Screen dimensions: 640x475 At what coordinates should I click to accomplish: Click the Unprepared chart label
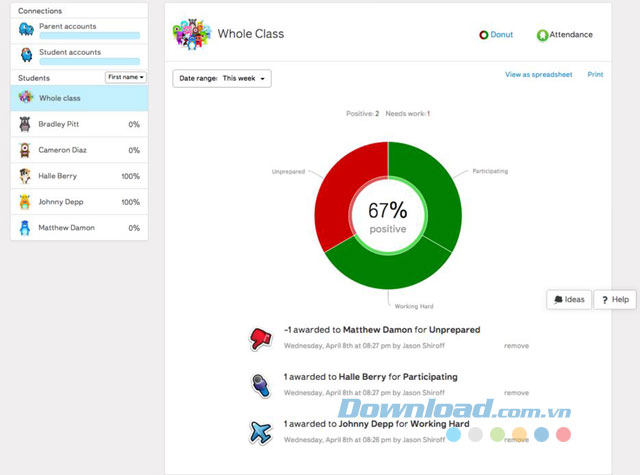click(x=288, y=172)
